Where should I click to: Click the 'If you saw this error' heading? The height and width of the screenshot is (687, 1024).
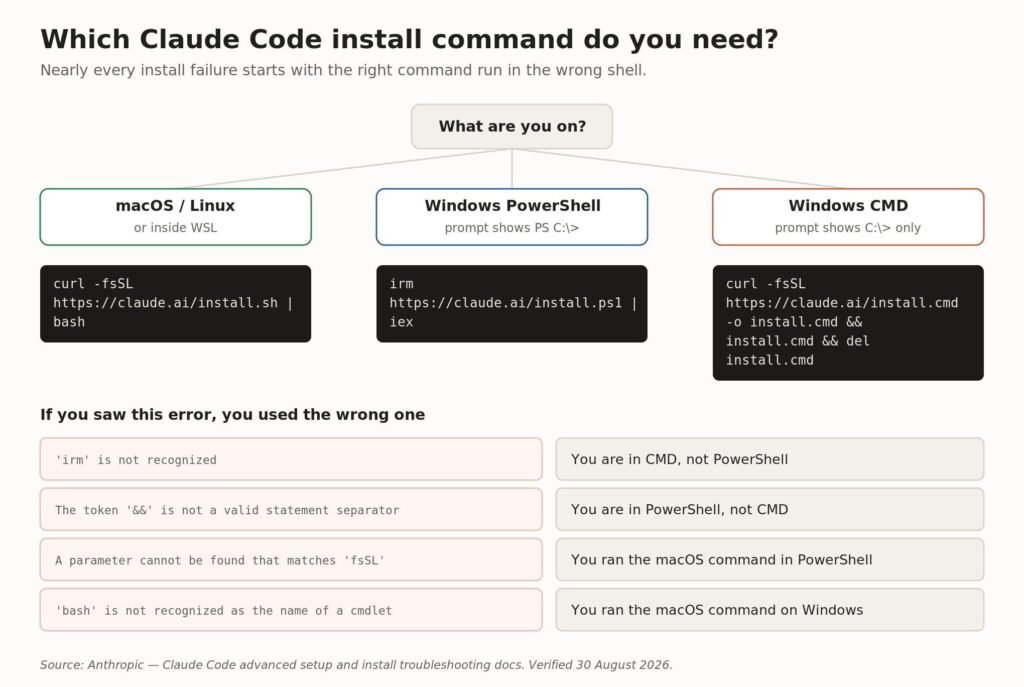coord(232,415)
